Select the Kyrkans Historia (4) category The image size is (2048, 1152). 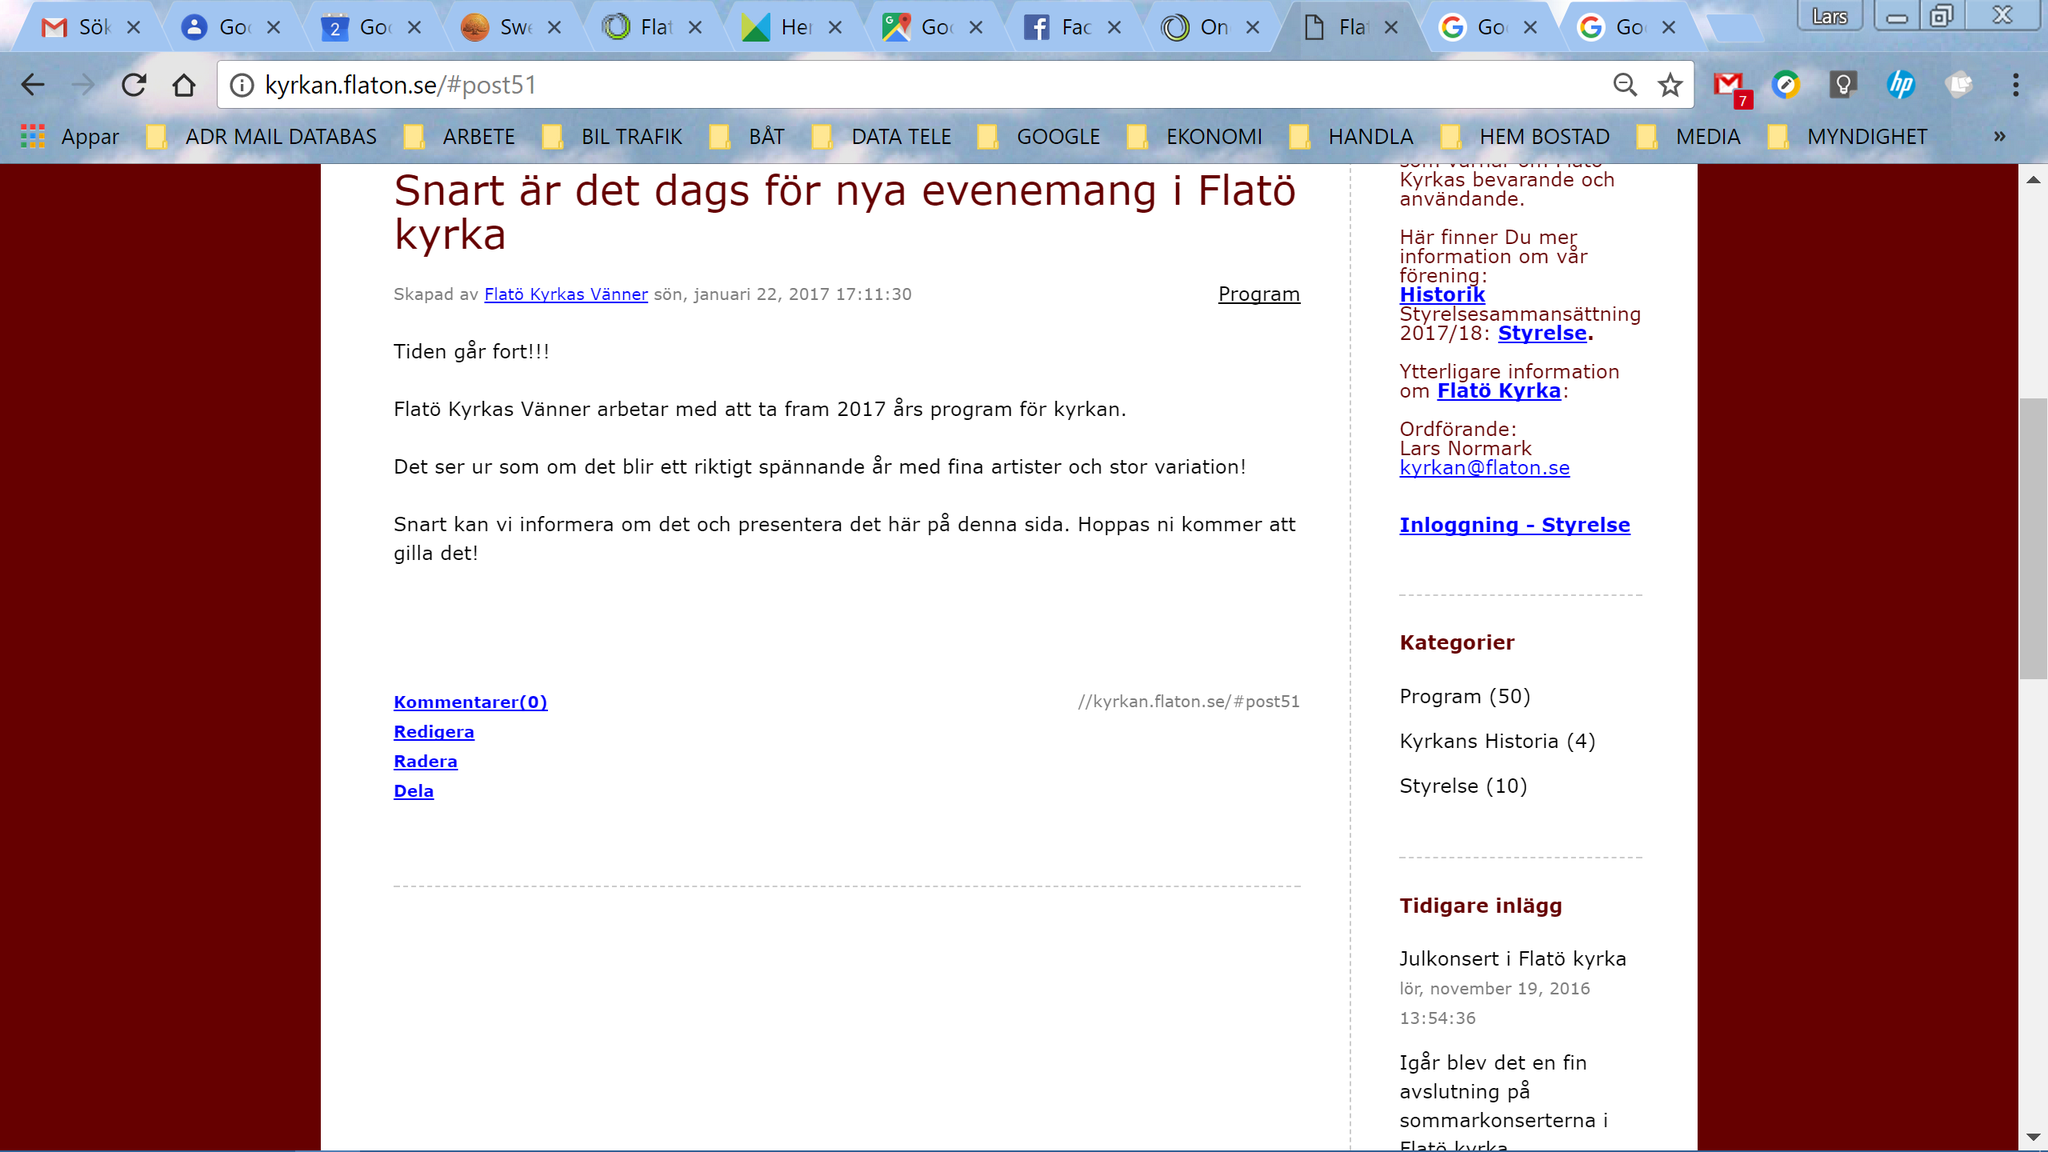pyautogui.click(x=1497, y=741)
